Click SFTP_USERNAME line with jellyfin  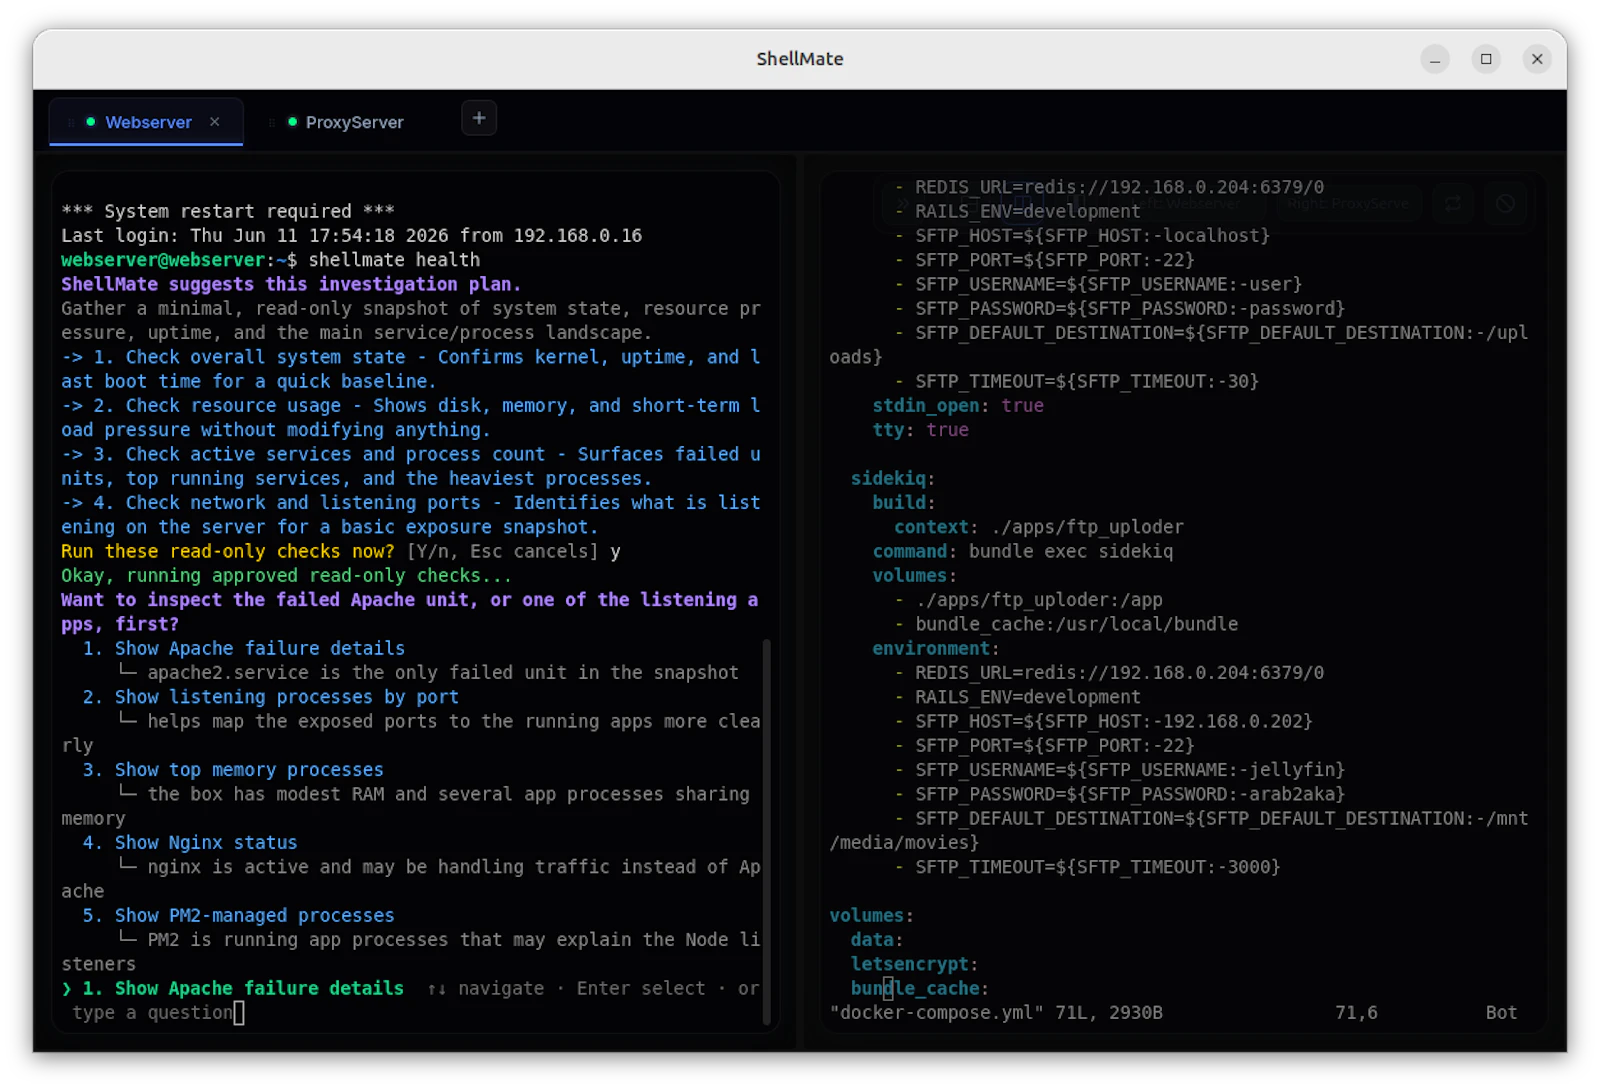click(1130, 770)
